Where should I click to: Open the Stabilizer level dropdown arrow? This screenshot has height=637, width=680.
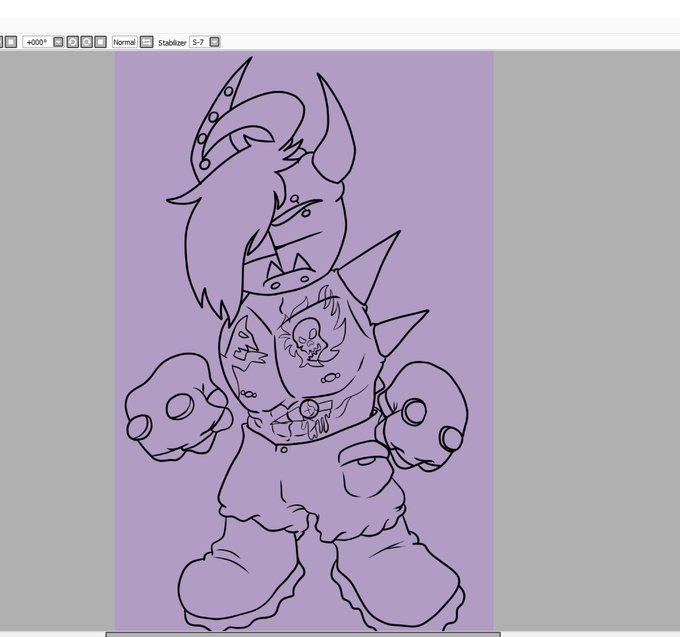coord(214,42)
